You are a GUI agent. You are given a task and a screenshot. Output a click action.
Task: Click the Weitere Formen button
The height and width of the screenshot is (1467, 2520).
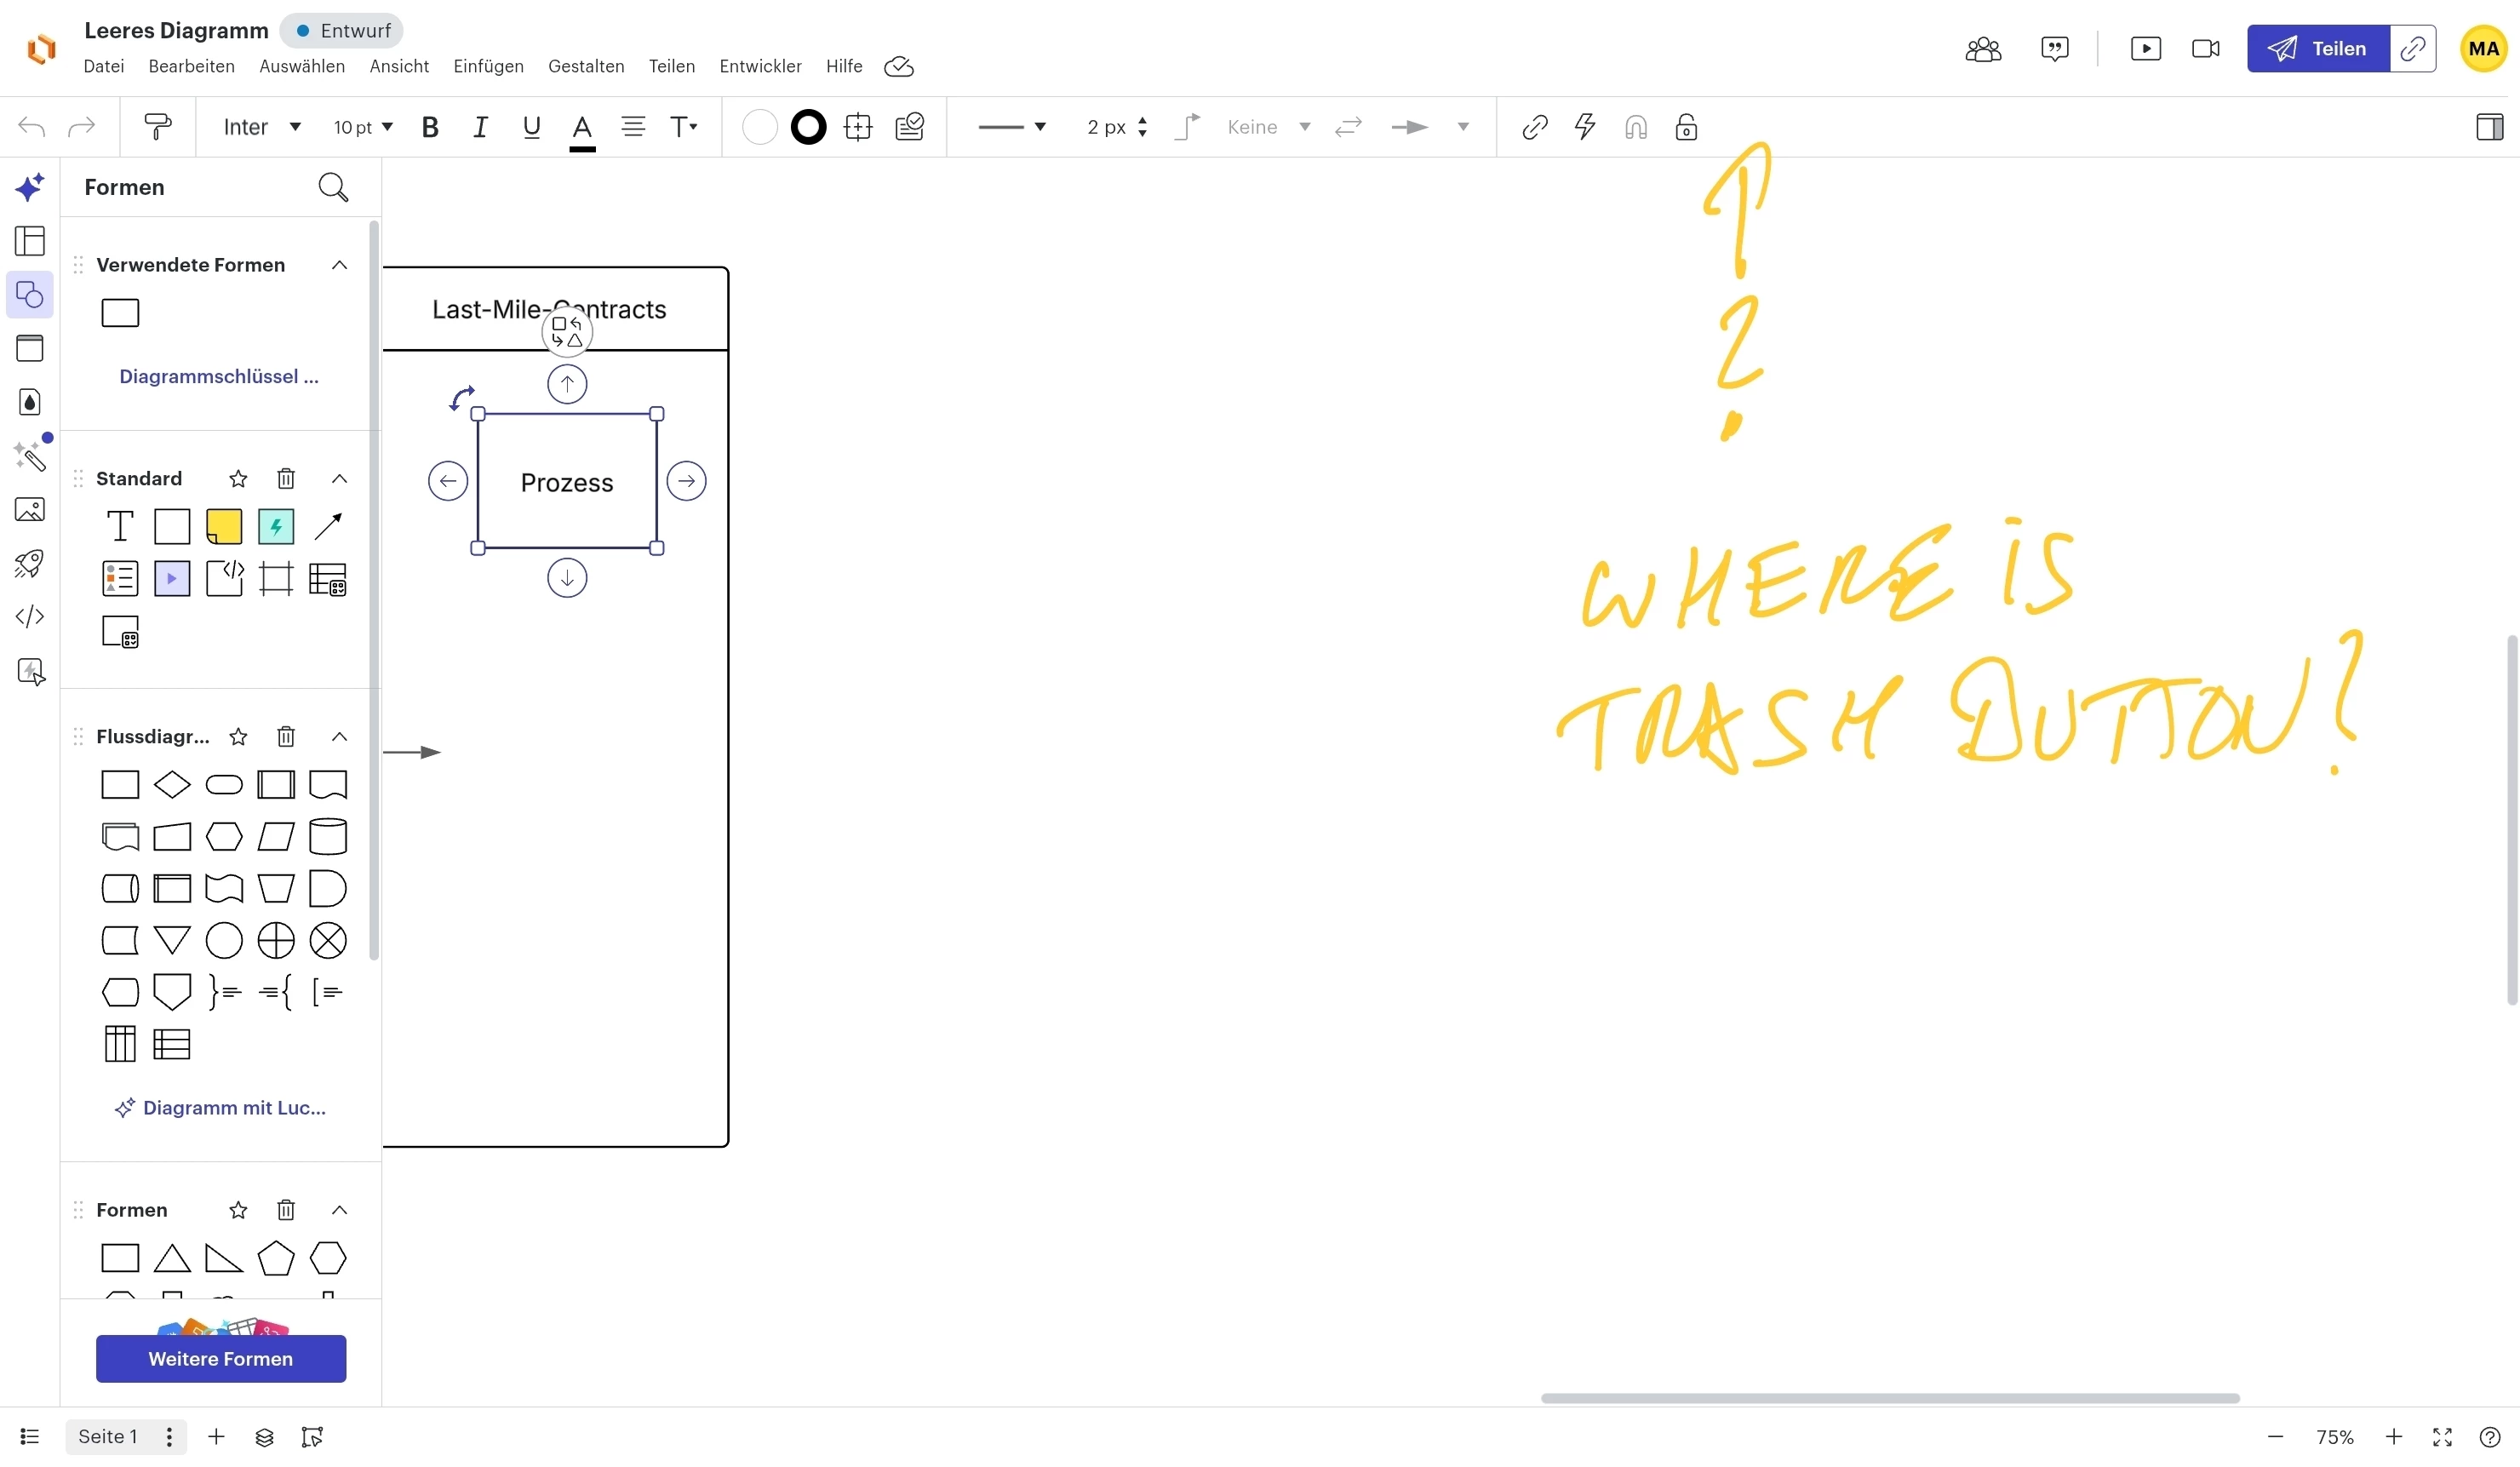click(x=221, y=1358)
